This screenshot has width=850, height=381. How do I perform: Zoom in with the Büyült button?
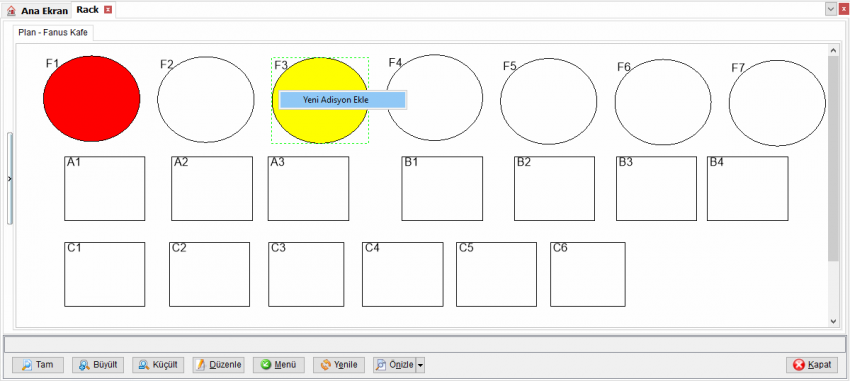(x=98, y=365)
